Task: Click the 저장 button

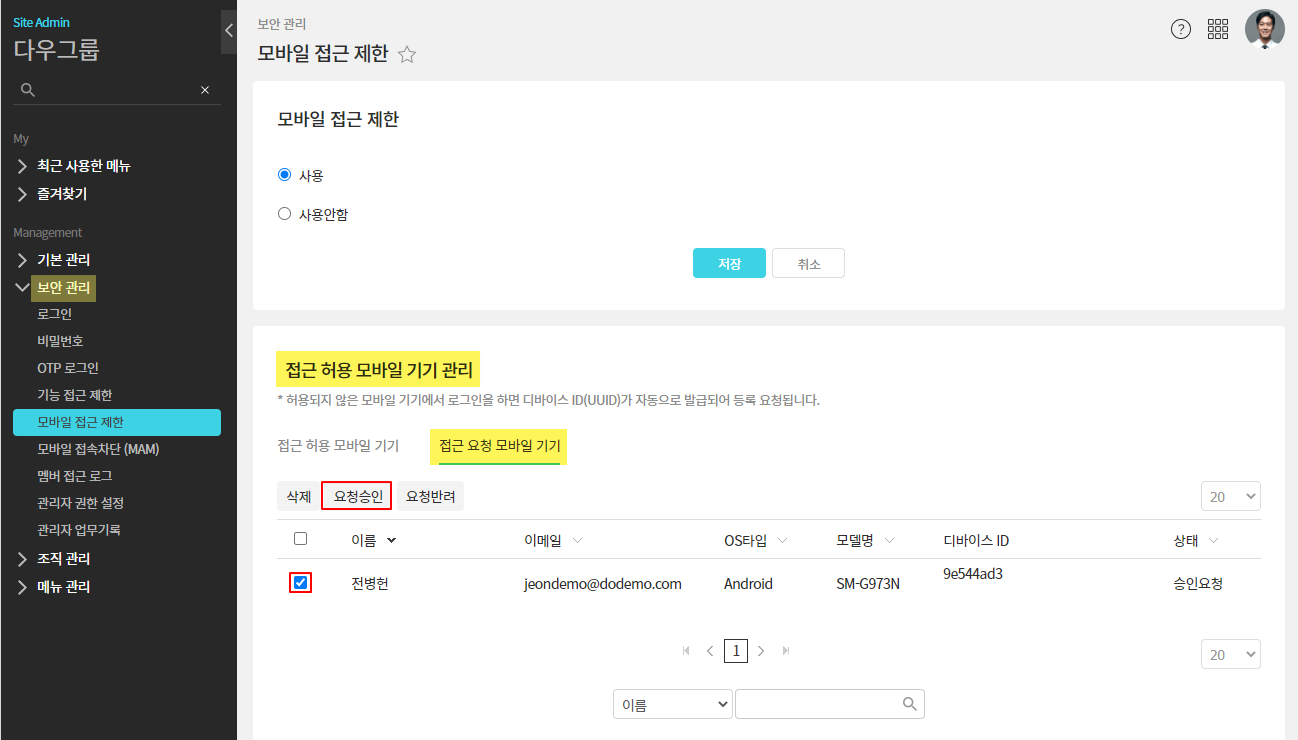Action: pos(729,263)
